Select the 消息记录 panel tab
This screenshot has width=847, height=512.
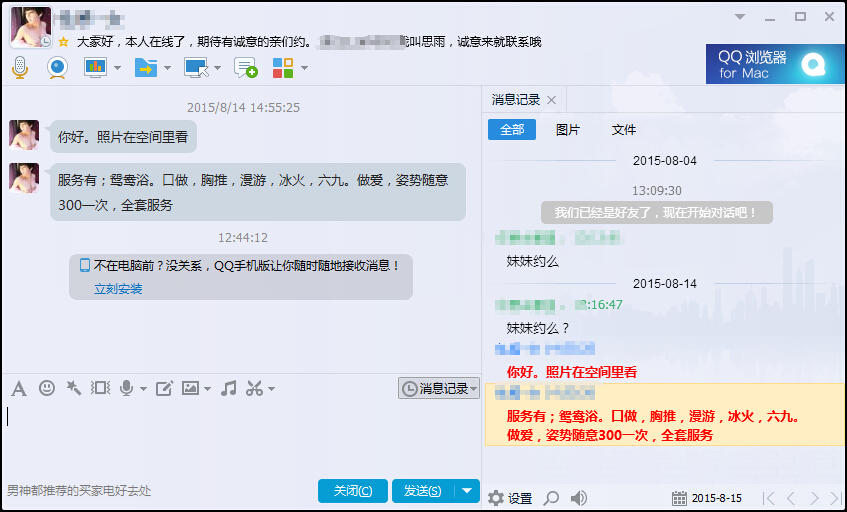[515, 100]
